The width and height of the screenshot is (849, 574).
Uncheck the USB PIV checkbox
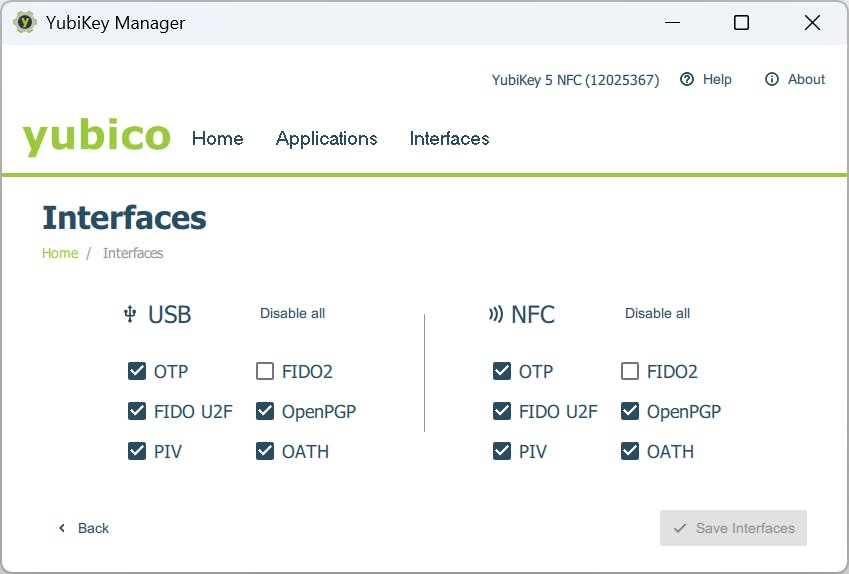click(137, 451)
